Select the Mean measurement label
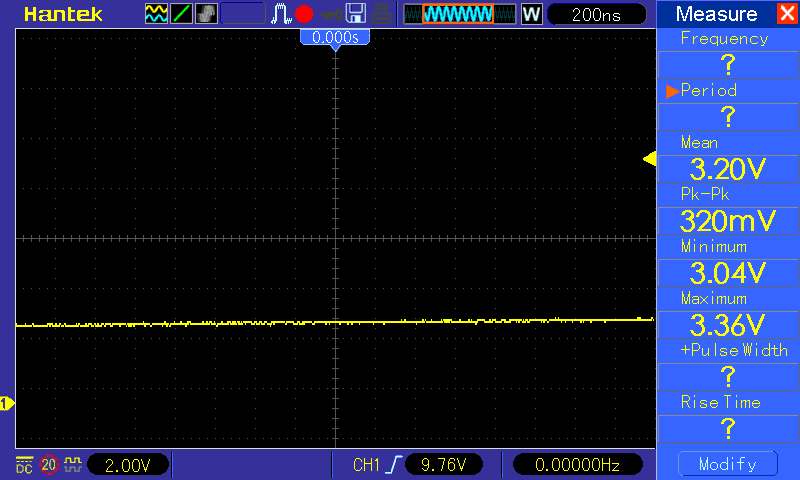This screenshot has height=480, width=800. point(699,142)
